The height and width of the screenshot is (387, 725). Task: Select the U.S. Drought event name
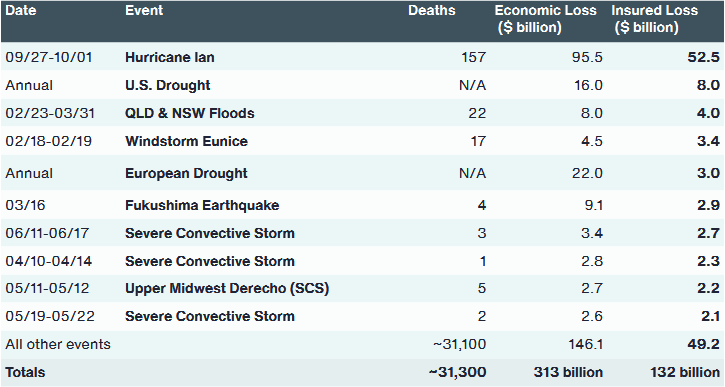(x=167, y=86)
